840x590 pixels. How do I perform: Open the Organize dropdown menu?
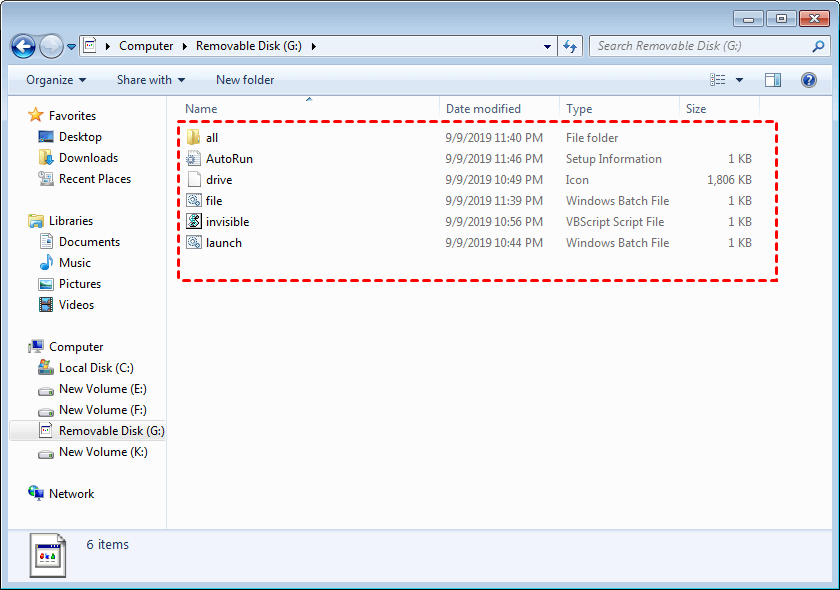56,80
